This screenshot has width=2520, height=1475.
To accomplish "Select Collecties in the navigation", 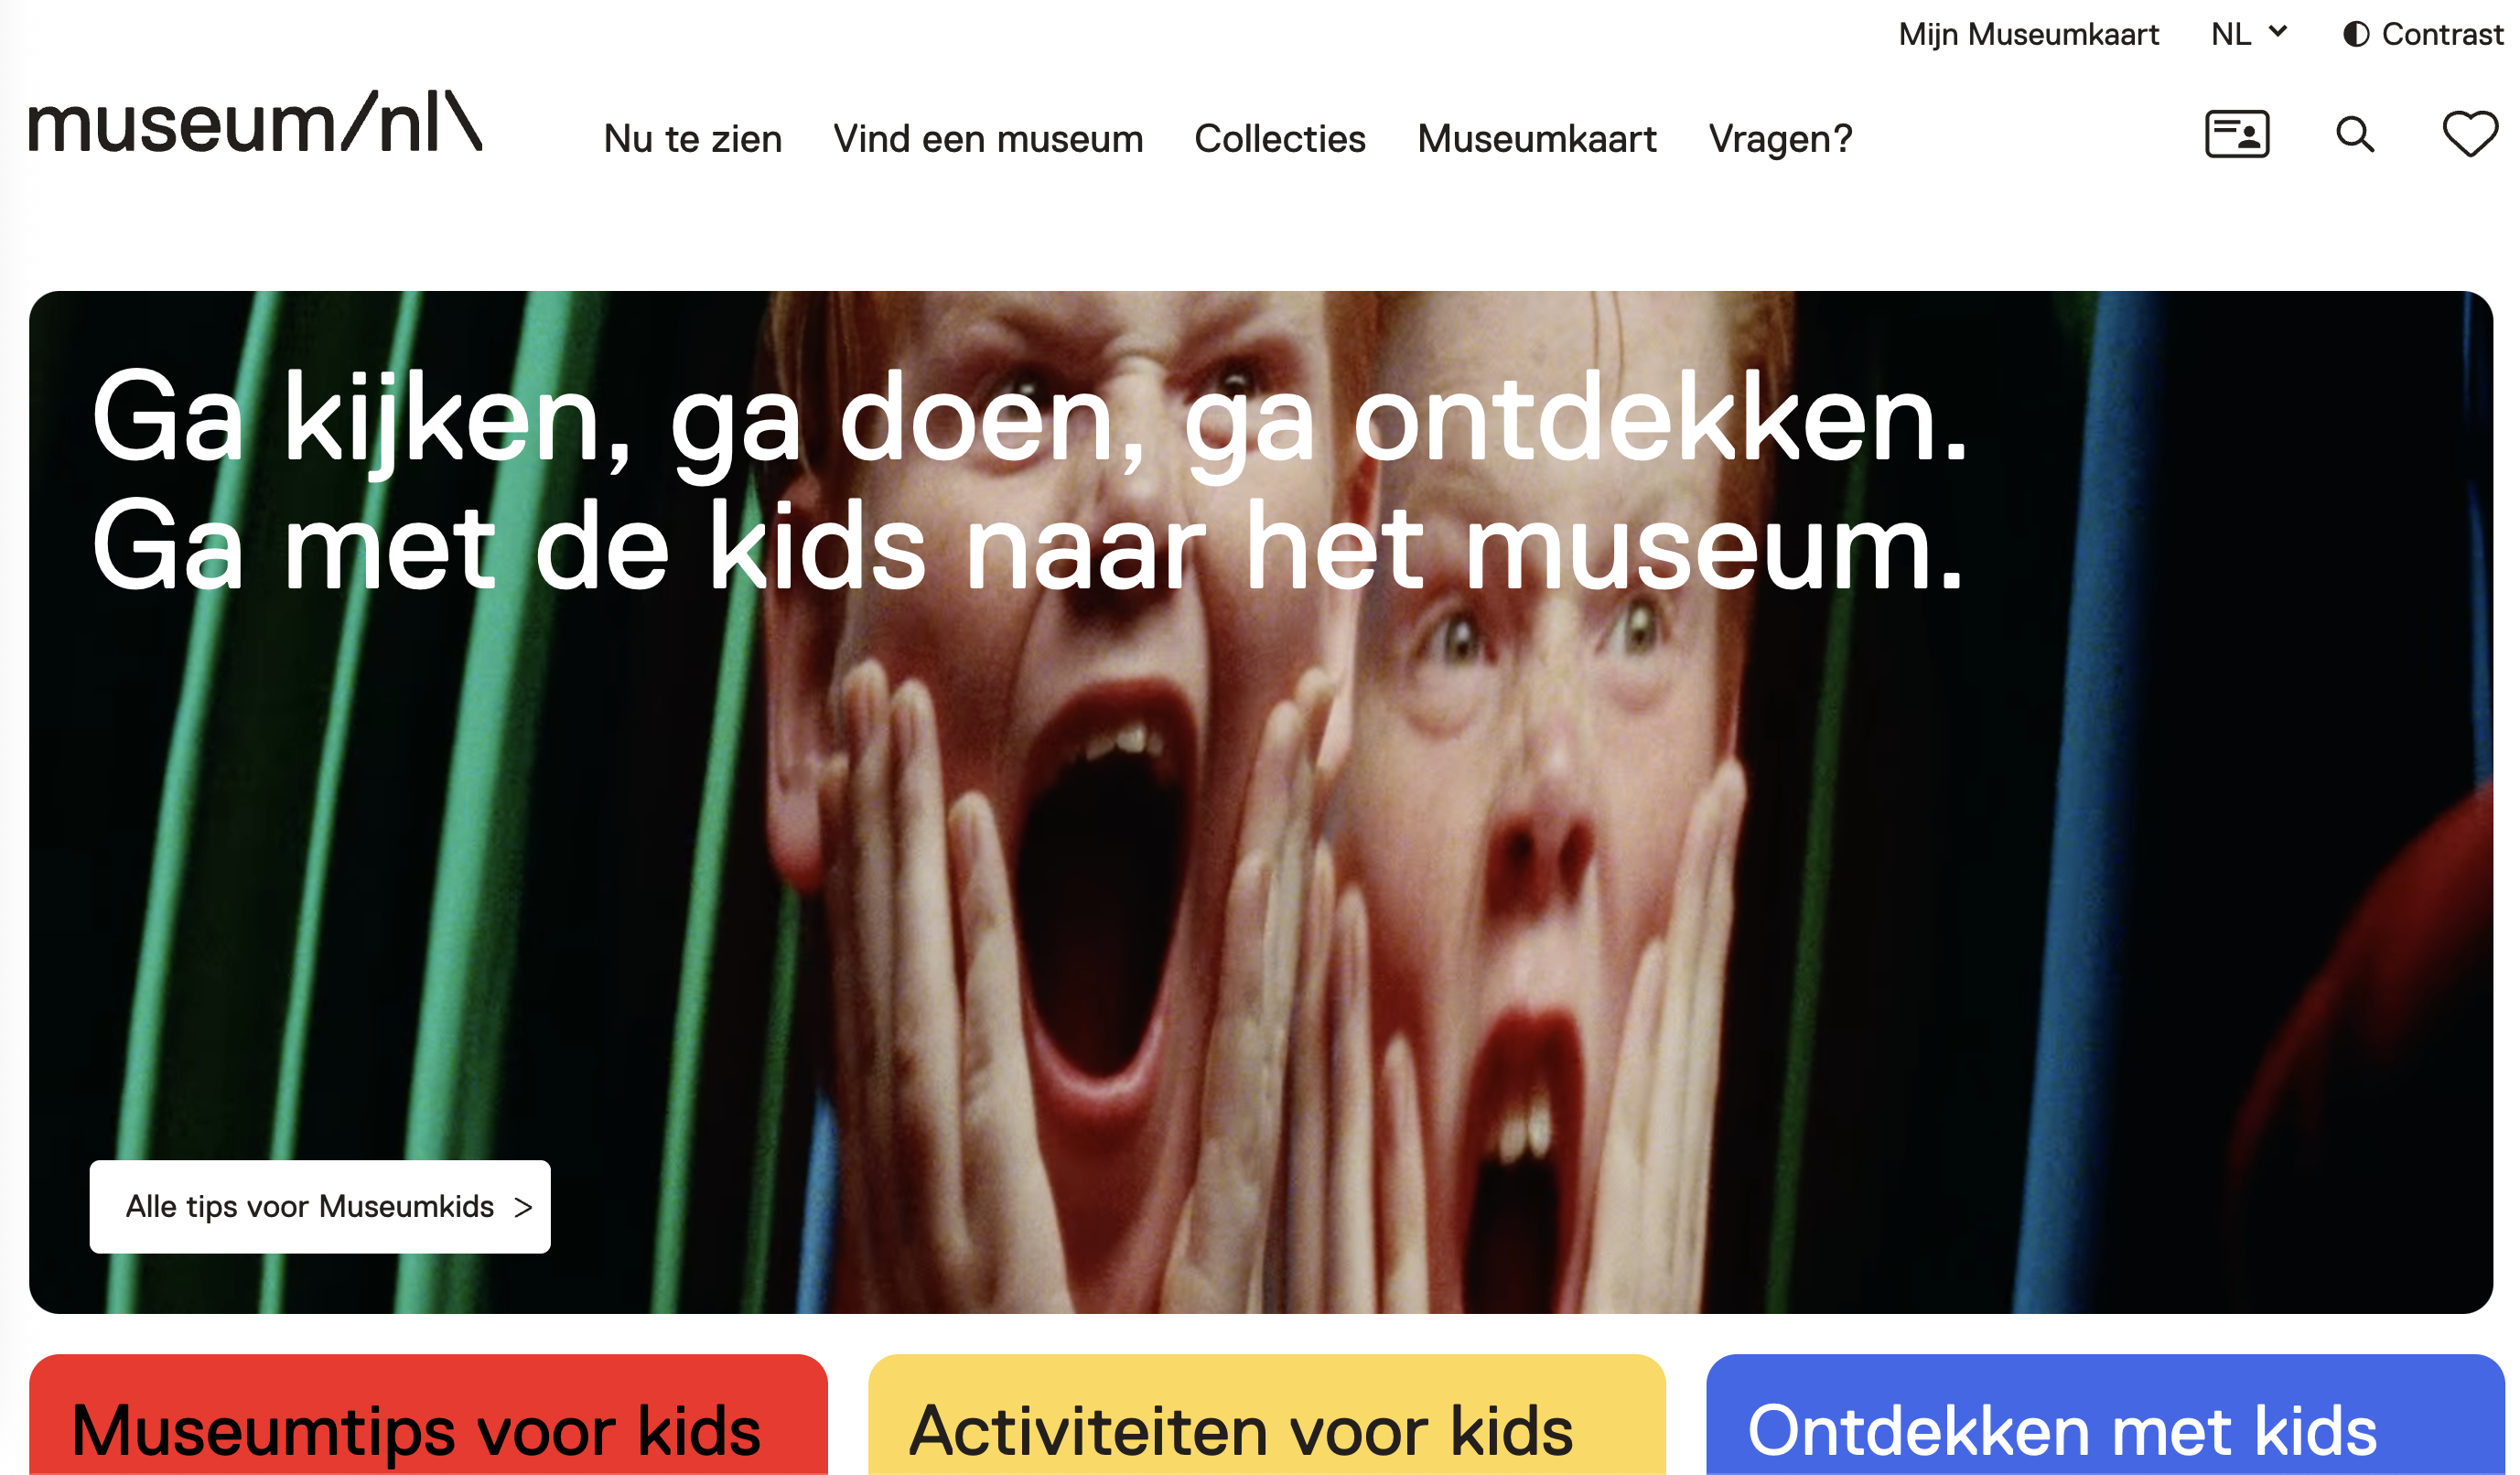I will [x=1279, y=139].
